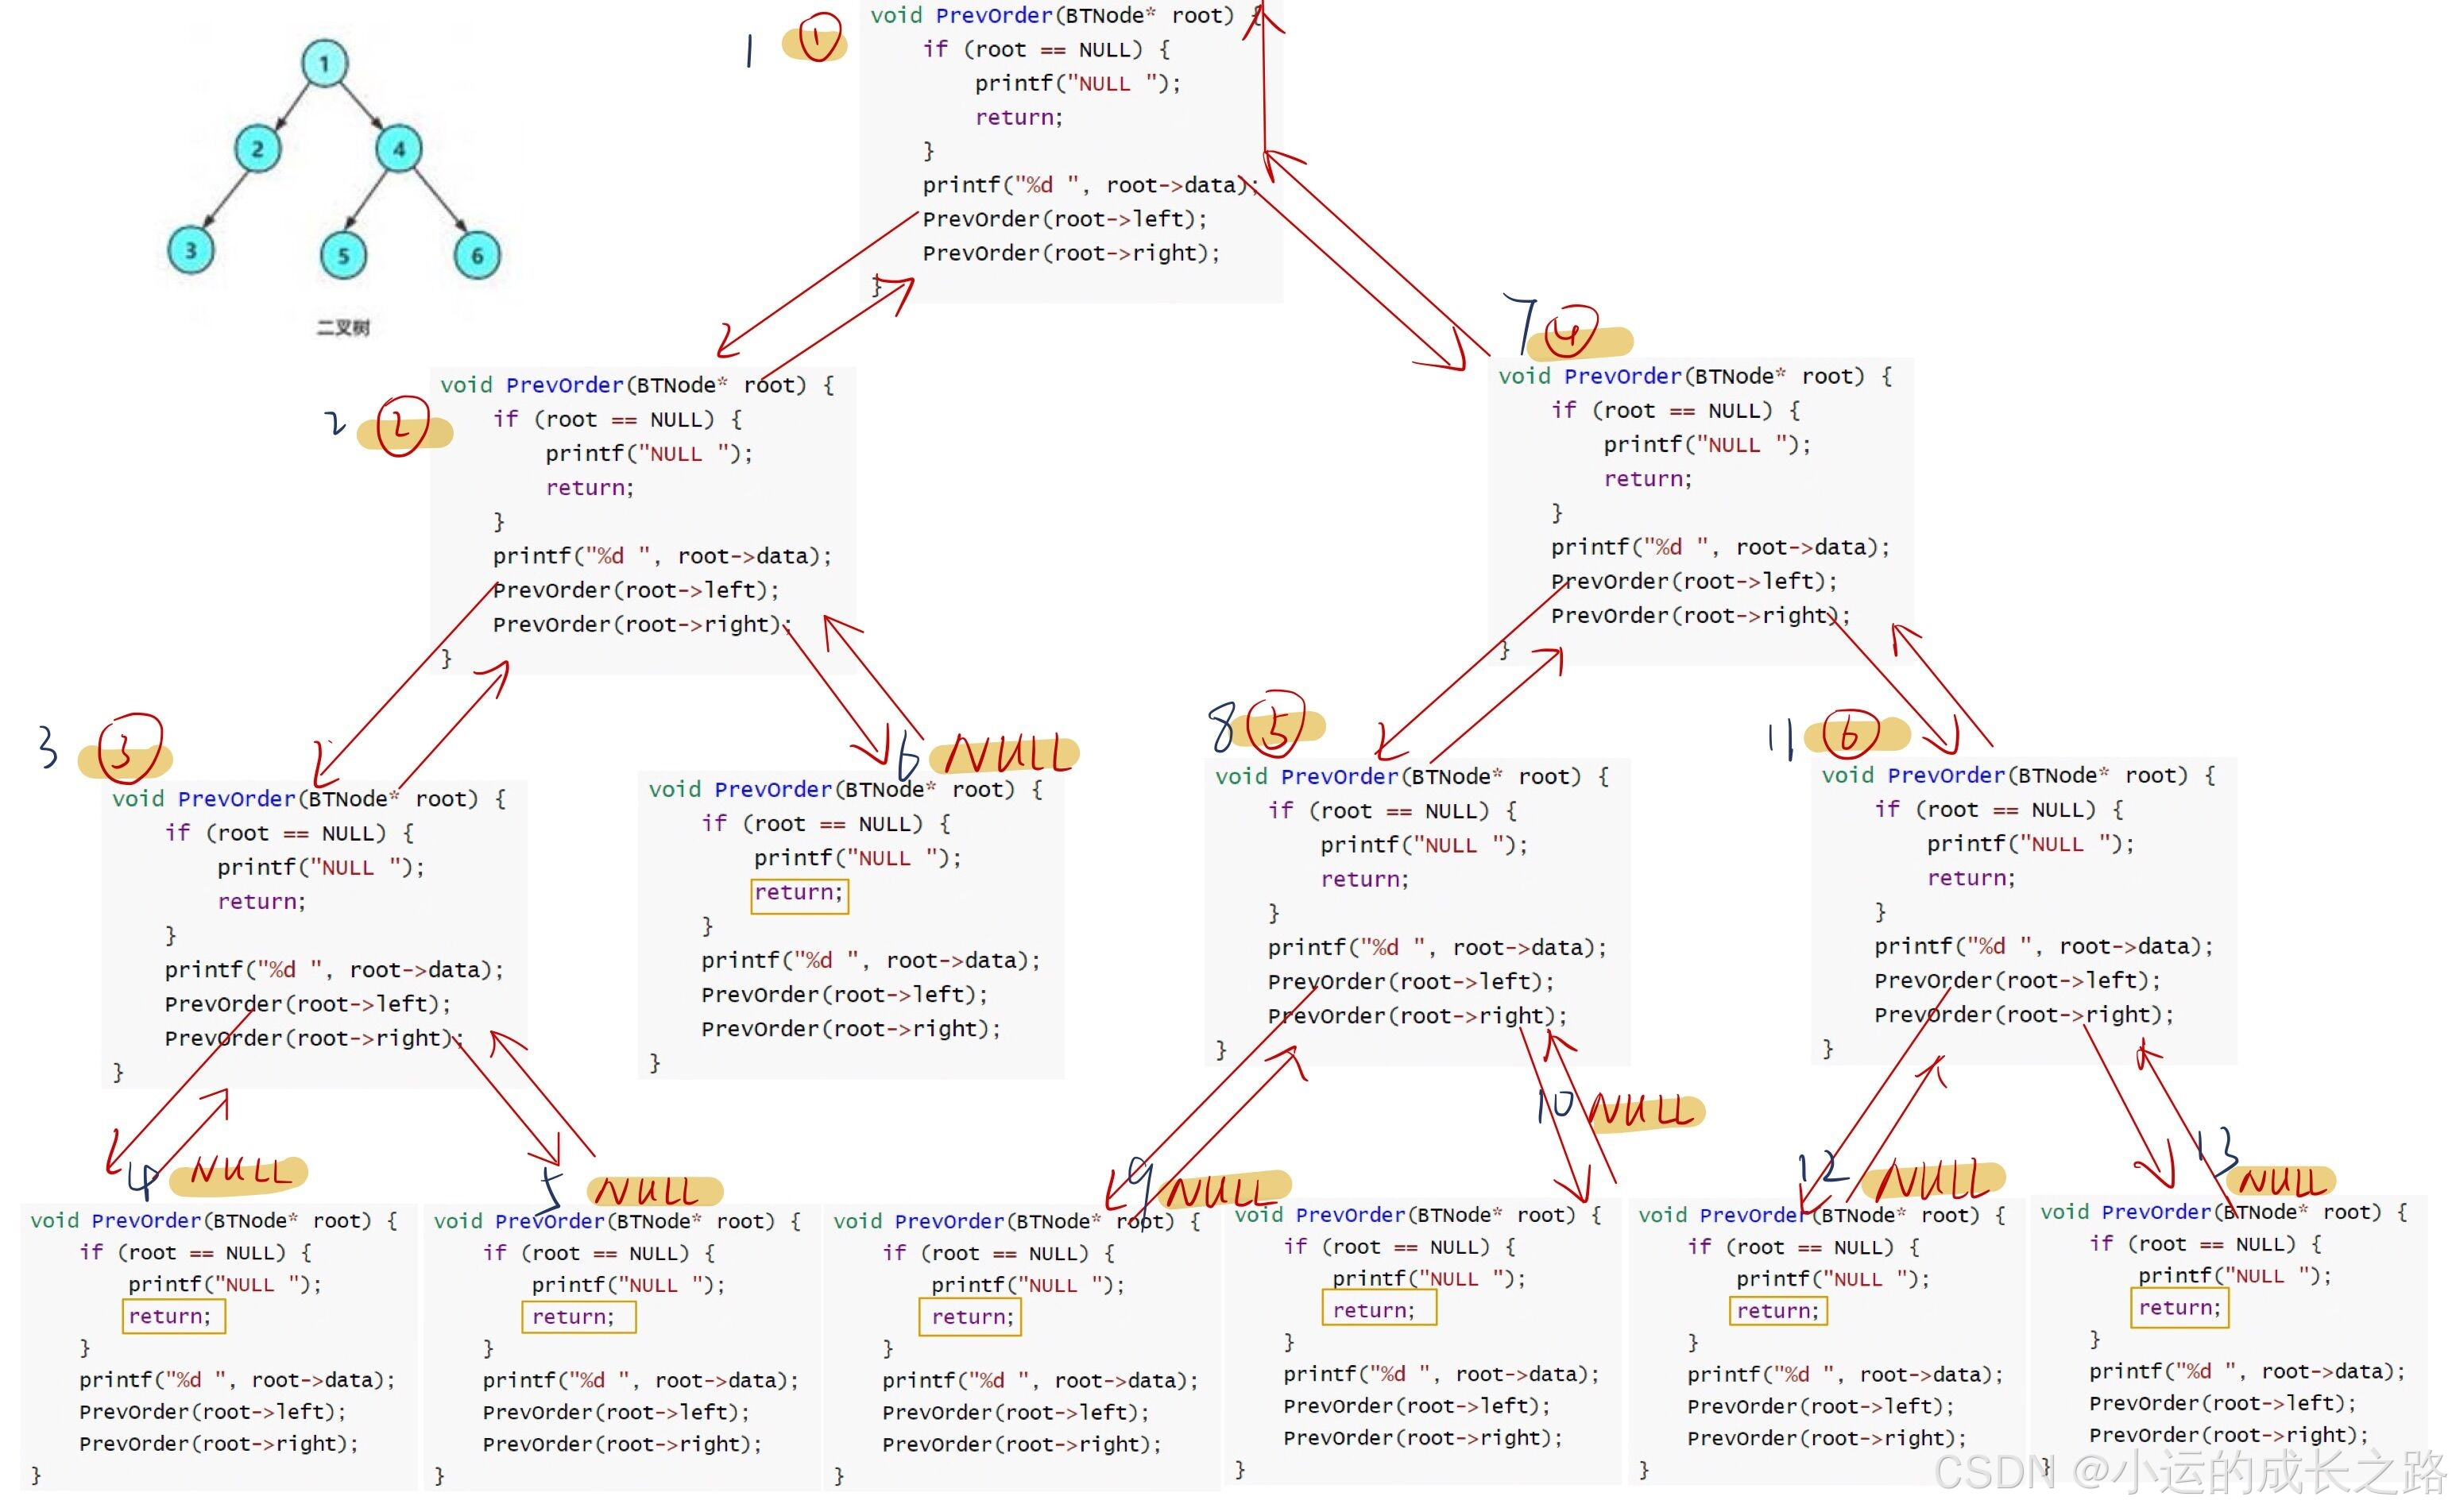Click the highlighted NULL label numbered 6
The width and height of the screenshot is (2452, 1512).
coord(1008,755)
